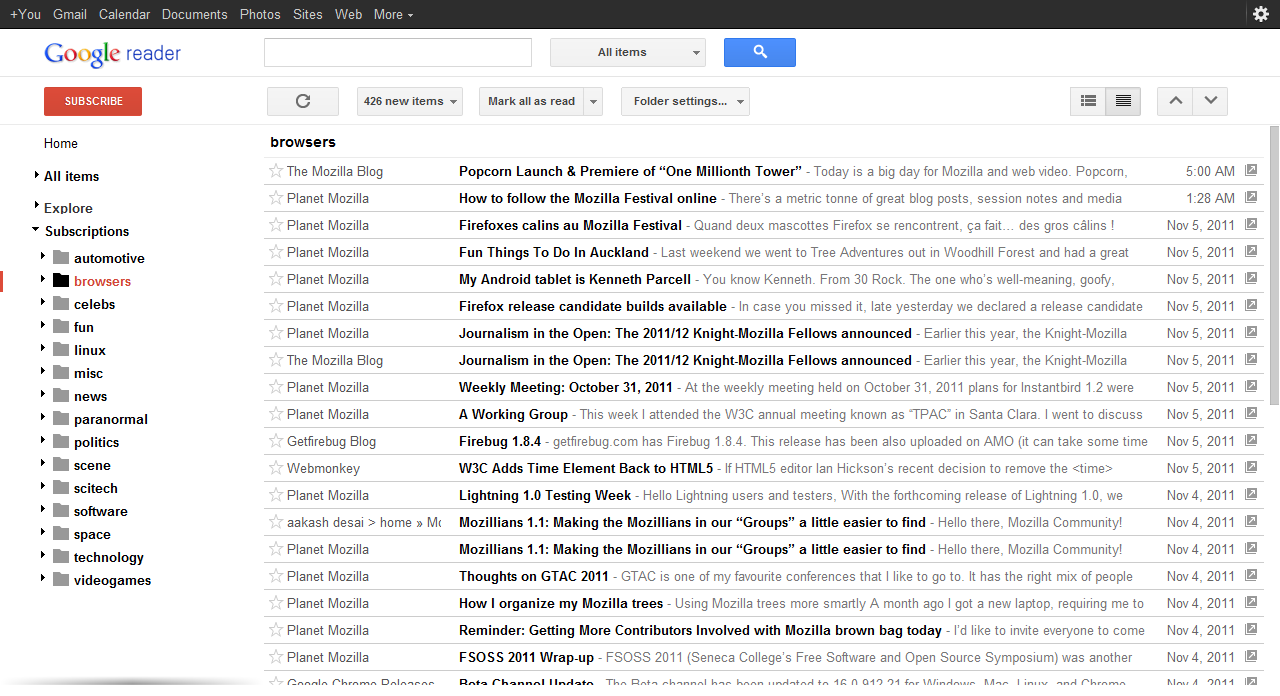Open the space folder label

92,534
